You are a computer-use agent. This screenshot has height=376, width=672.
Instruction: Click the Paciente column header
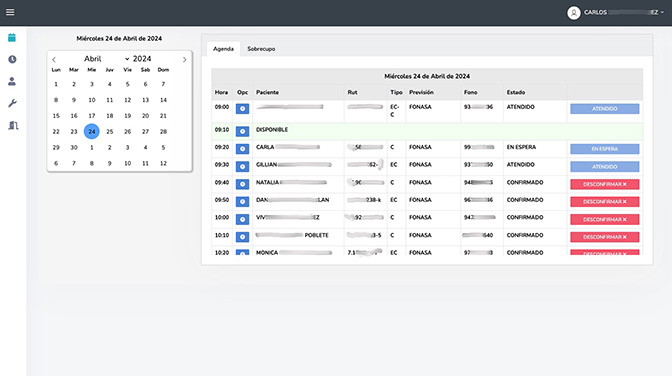[x=267, y=92]
